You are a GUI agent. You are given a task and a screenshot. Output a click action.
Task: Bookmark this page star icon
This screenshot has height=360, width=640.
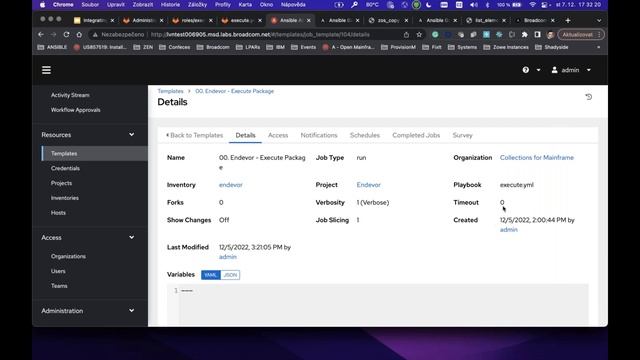tap(419, 35)
